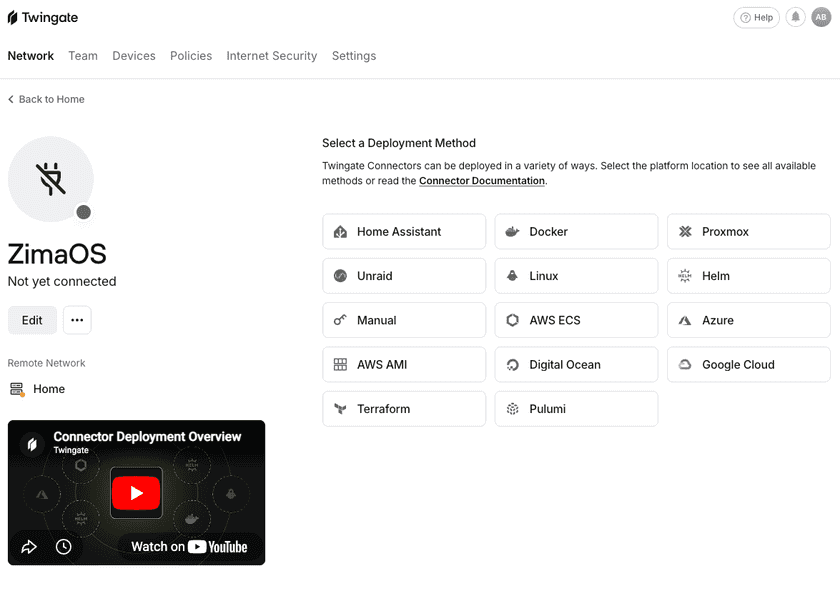This screenshot has width=840, height=598.
Task: Click the Terraform icon
Action: coord(340,409)
